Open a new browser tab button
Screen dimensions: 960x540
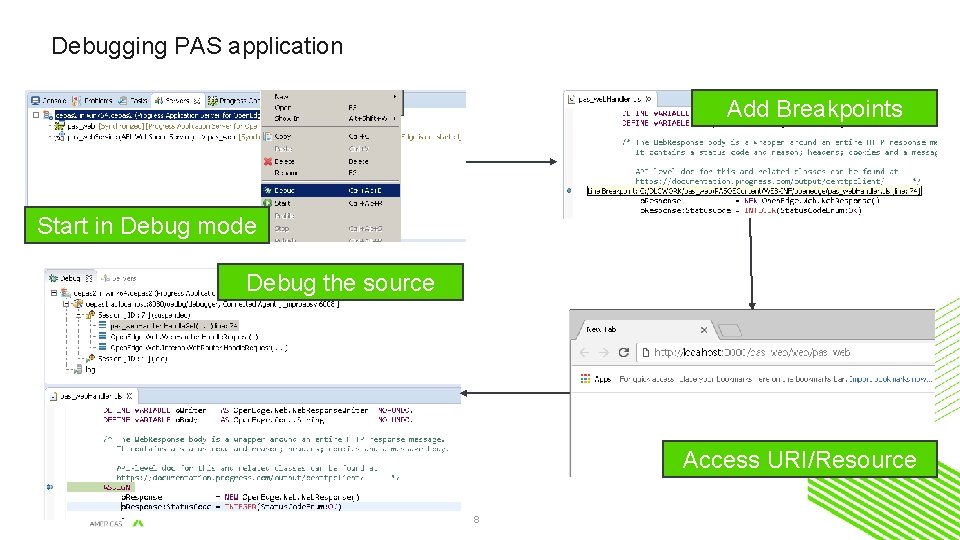[x=729, y=331]
